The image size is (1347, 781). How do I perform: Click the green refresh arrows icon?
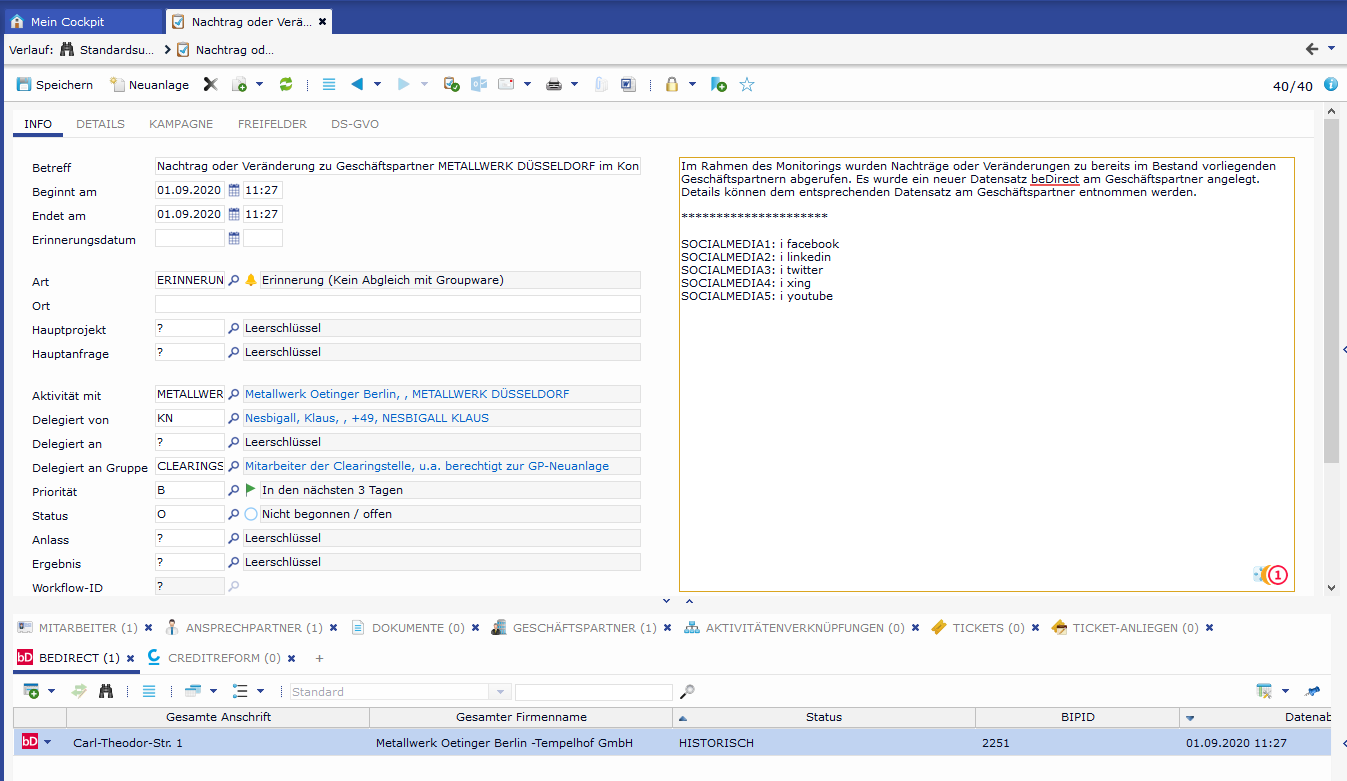(286, 85)
